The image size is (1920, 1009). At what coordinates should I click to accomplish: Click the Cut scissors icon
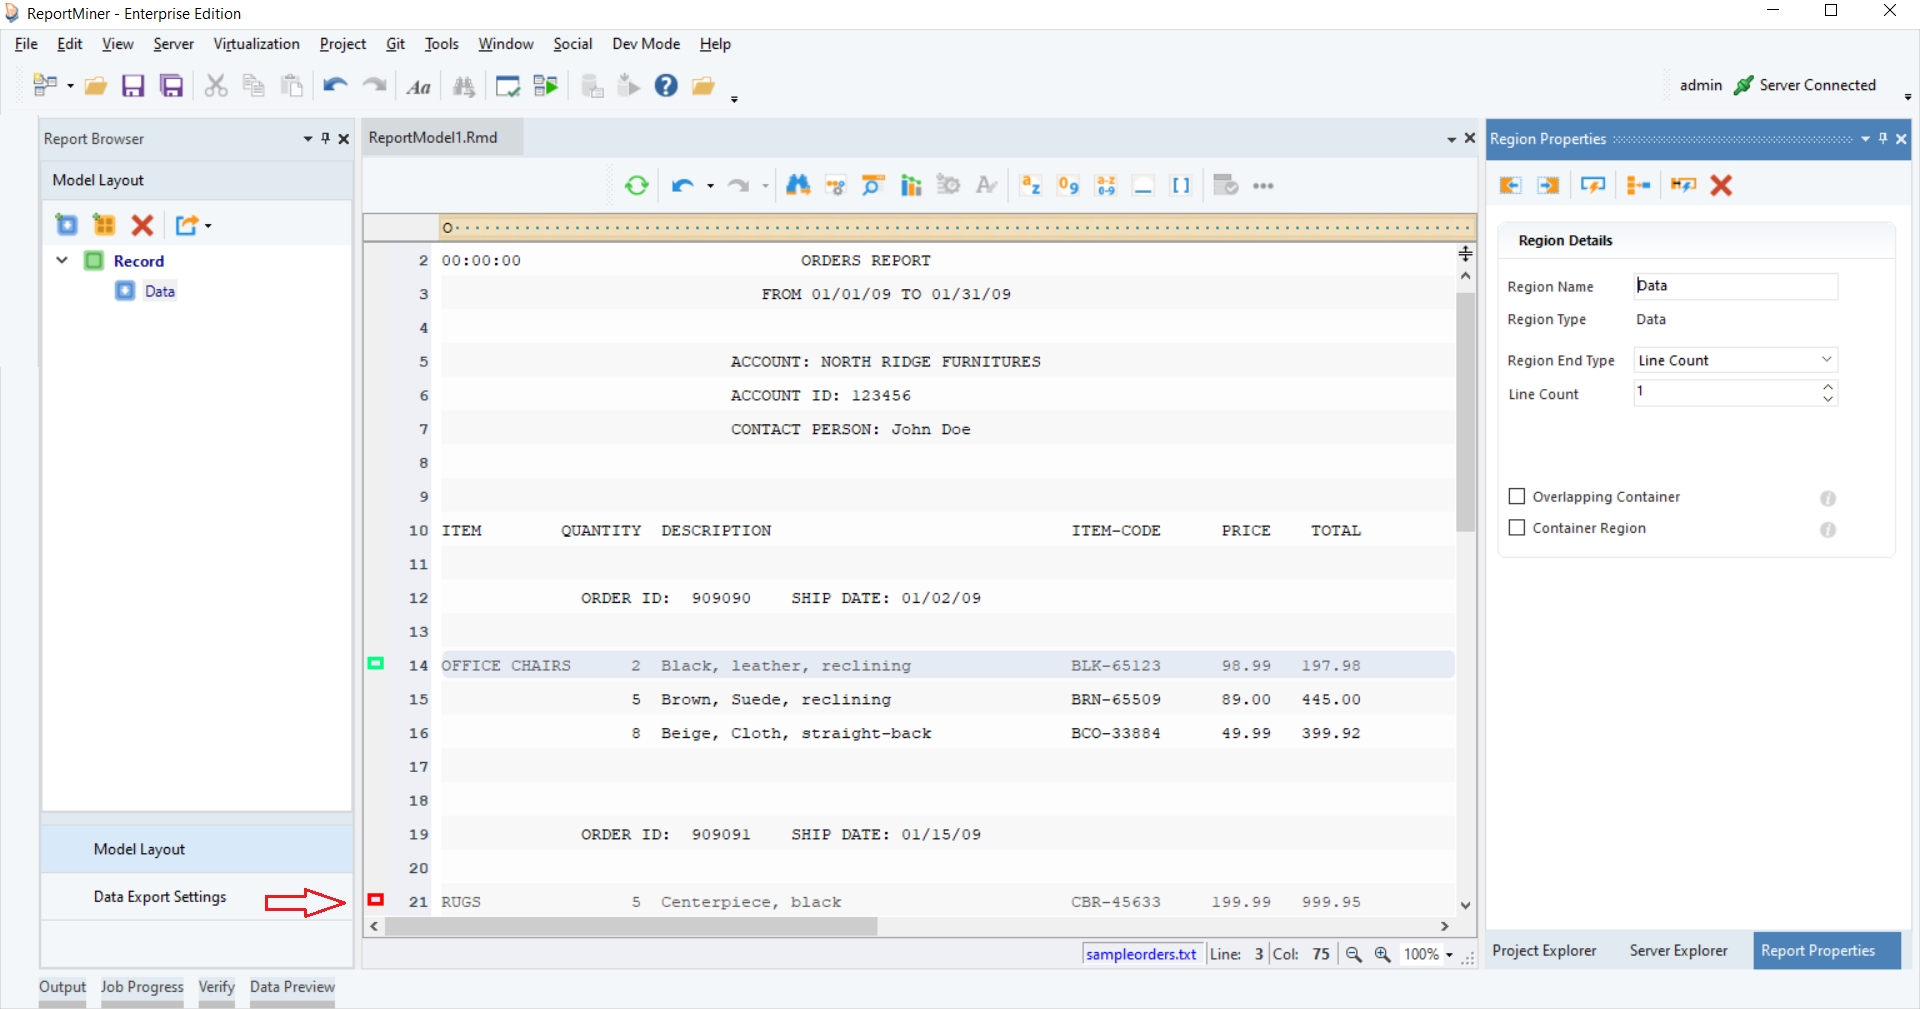click(x=215, y=86)
